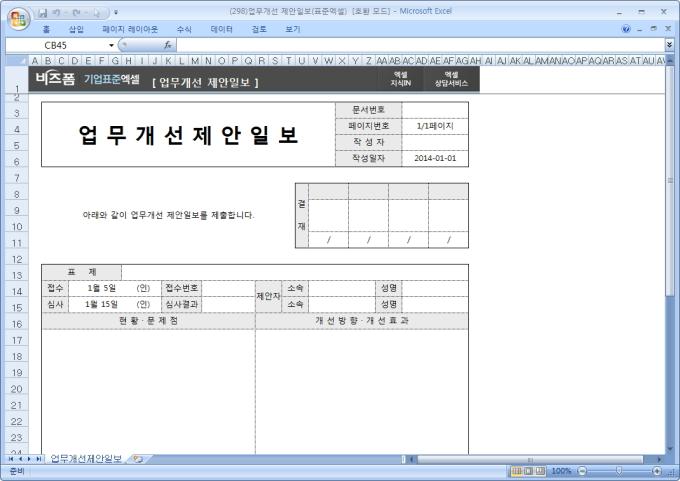Click the Excel Help question mark icon
The height and width of the screenshot is (481, 680).
click(x=626, y=29)
